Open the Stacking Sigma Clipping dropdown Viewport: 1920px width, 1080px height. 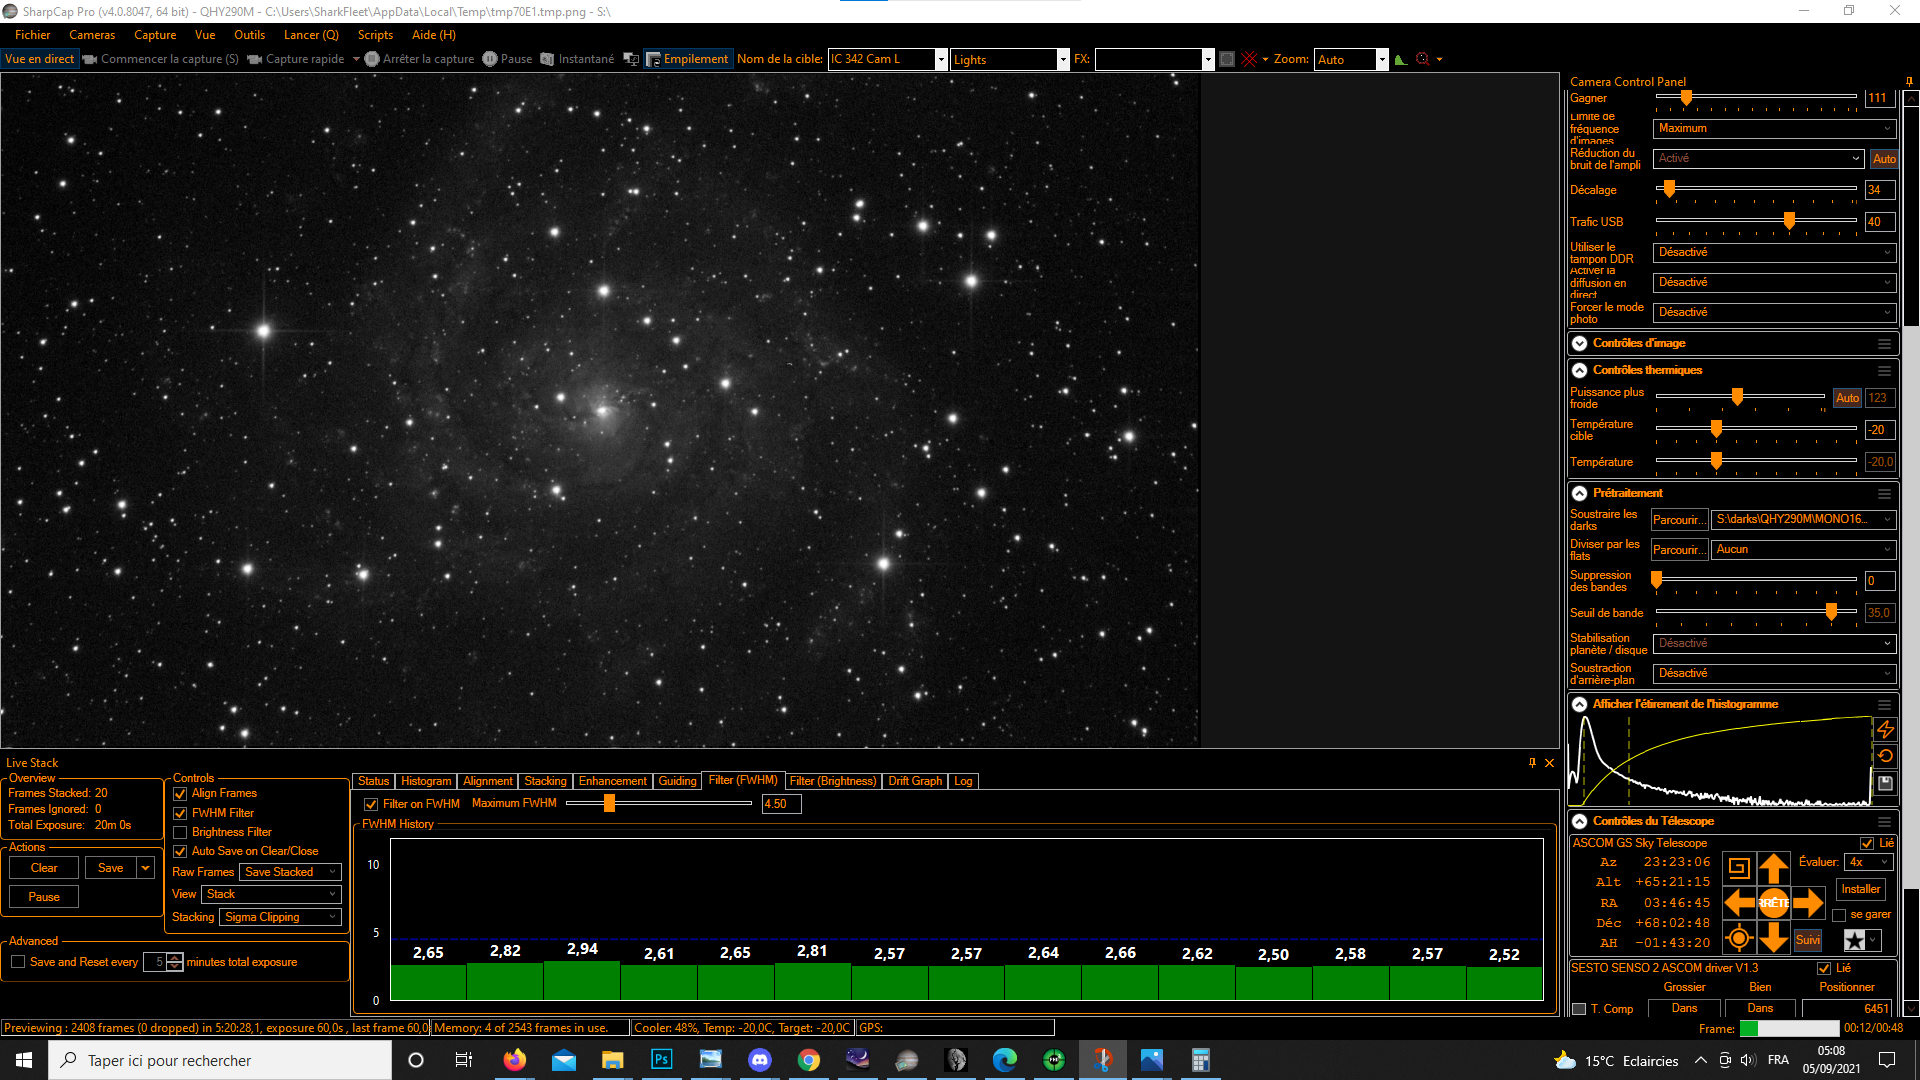tap(280, 917)
